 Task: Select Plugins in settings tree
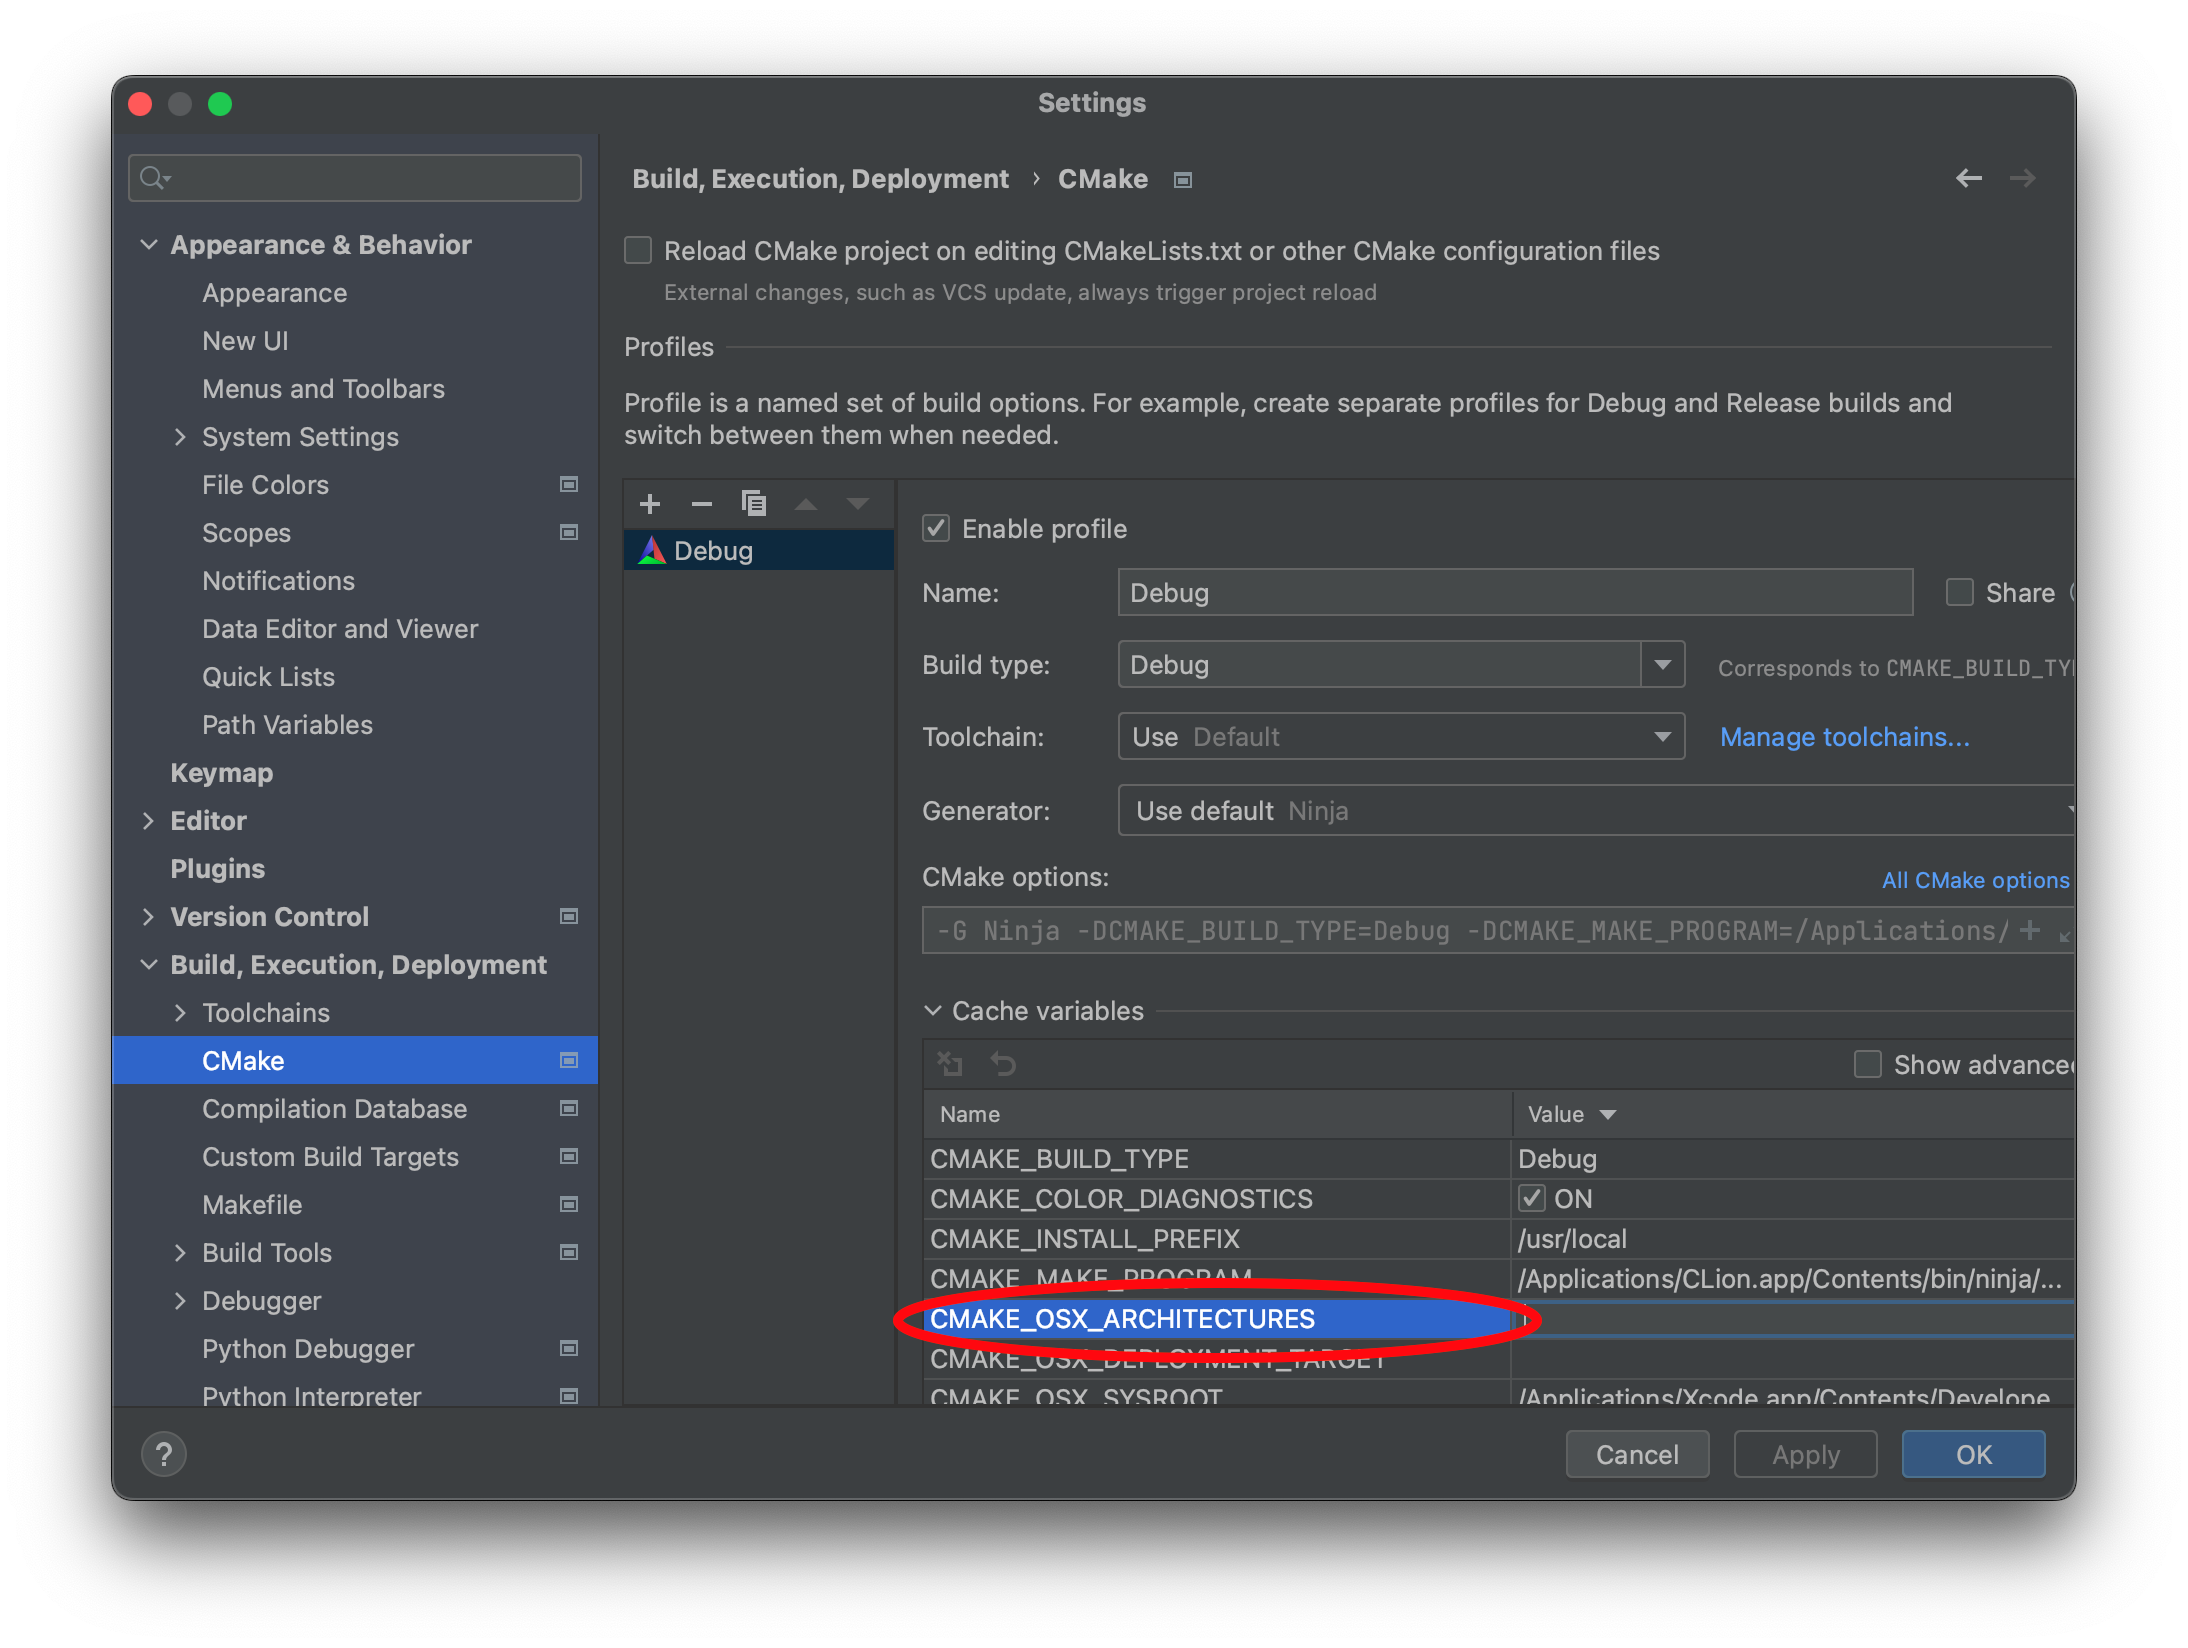(x=218, y=869)
